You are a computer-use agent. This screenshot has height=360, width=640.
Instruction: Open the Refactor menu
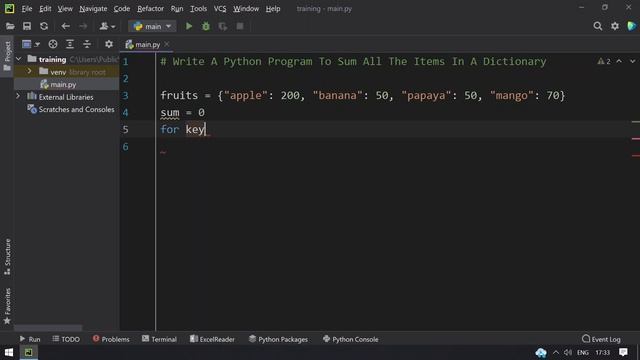[150, 9]
